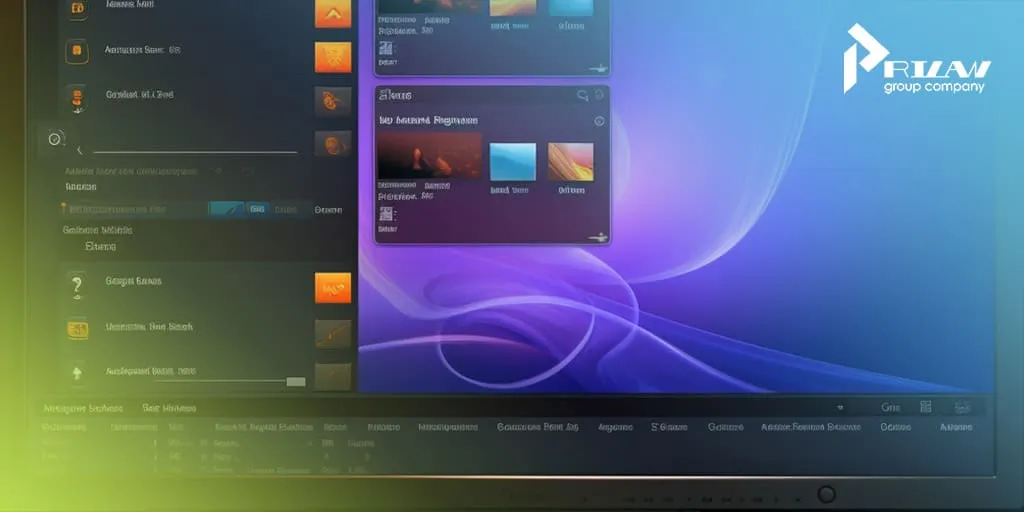Click the up-arrow icon in the bottom sidebar row
The width and height of the screenshot is (1024, 512).
click(77, 372)
